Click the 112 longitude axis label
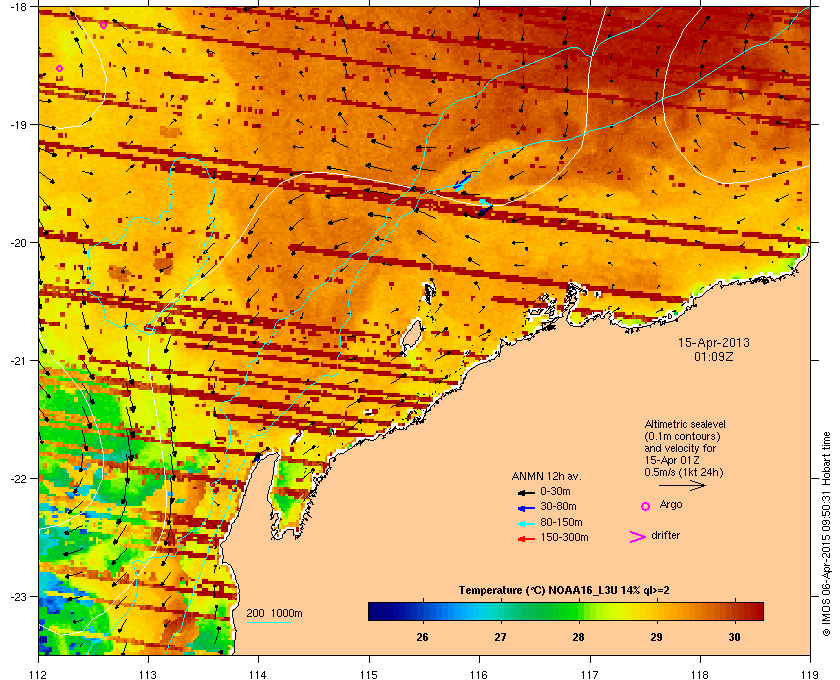840x680 pixels. (39, 675)
